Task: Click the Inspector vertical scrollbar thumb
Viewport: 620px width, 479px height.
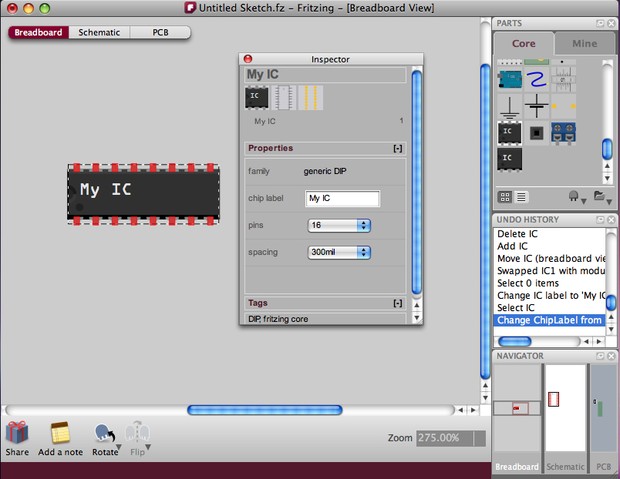Action: 417,182
